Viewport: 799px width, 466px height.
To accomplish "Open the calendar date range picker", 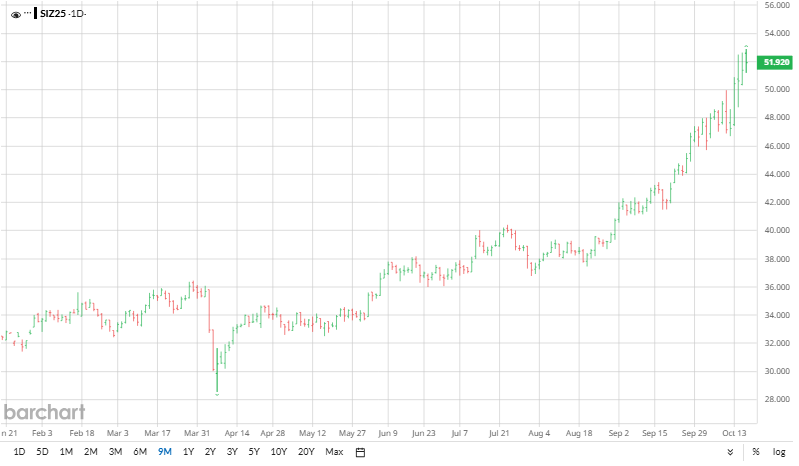I will (x=360, y=452).
